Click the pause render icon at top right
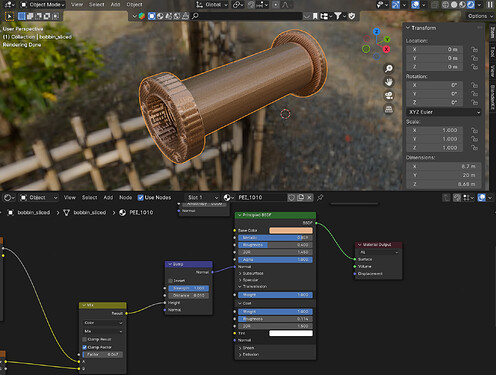The image size is (496, 375). pos(490,5)
